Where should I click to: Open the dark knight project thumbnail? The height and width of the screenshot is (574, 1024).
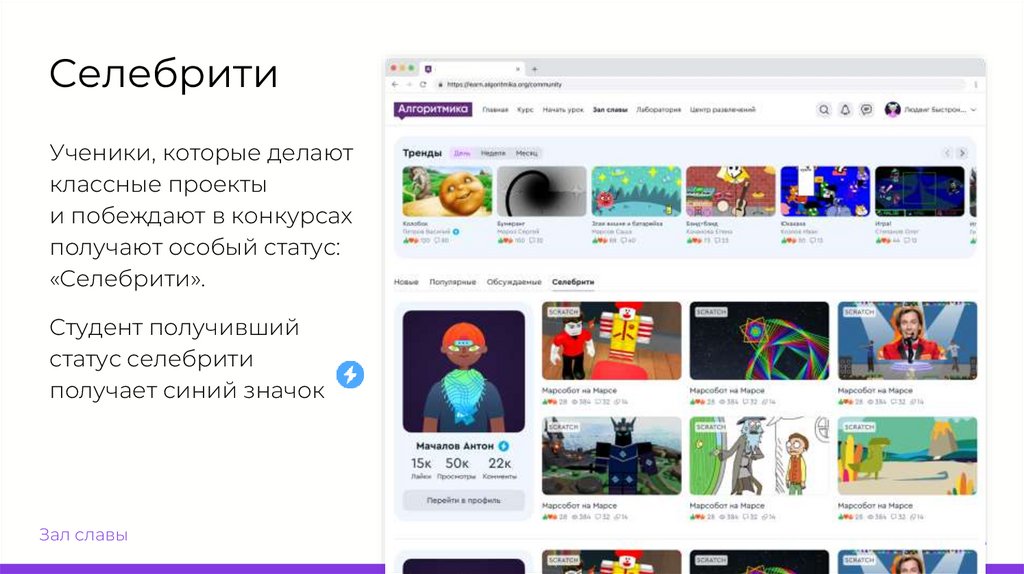[x=611, y=456]
